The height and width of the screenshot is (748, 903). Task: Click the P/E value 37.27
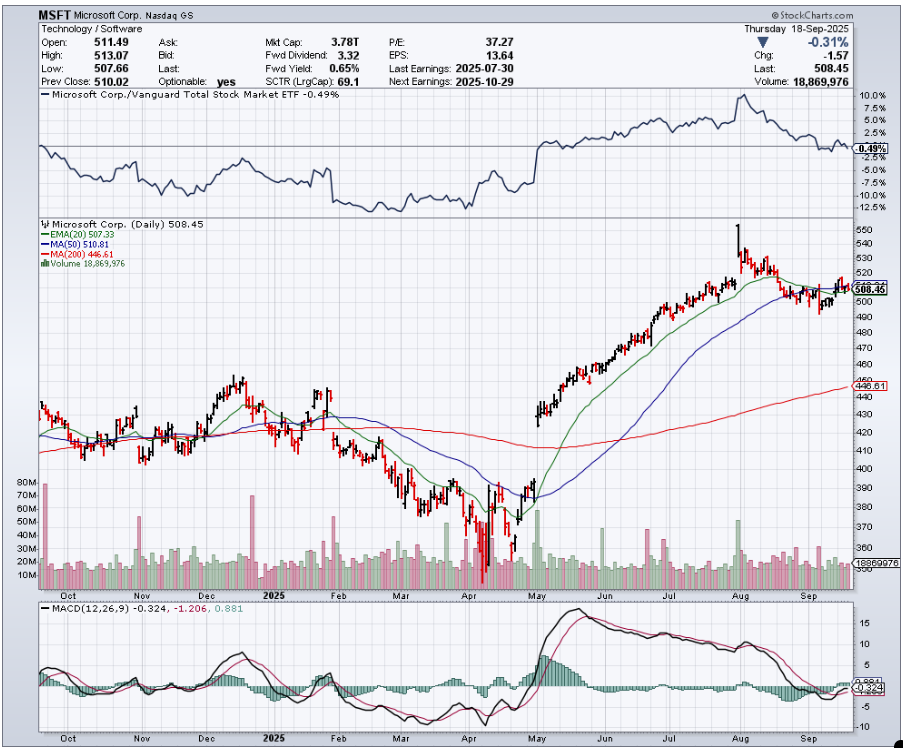[499, 43]
